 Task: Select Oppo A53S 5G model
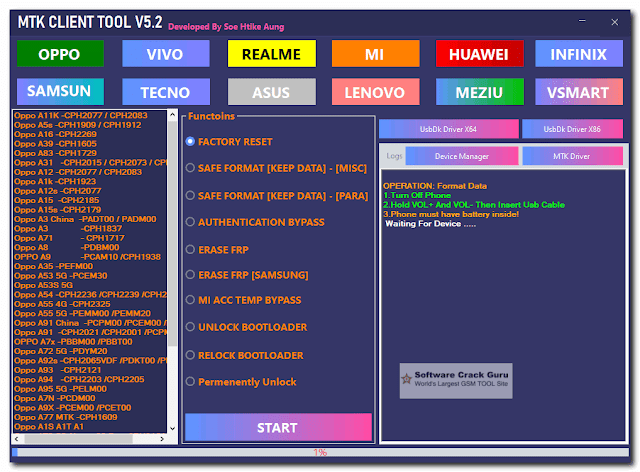click(44, 285)
